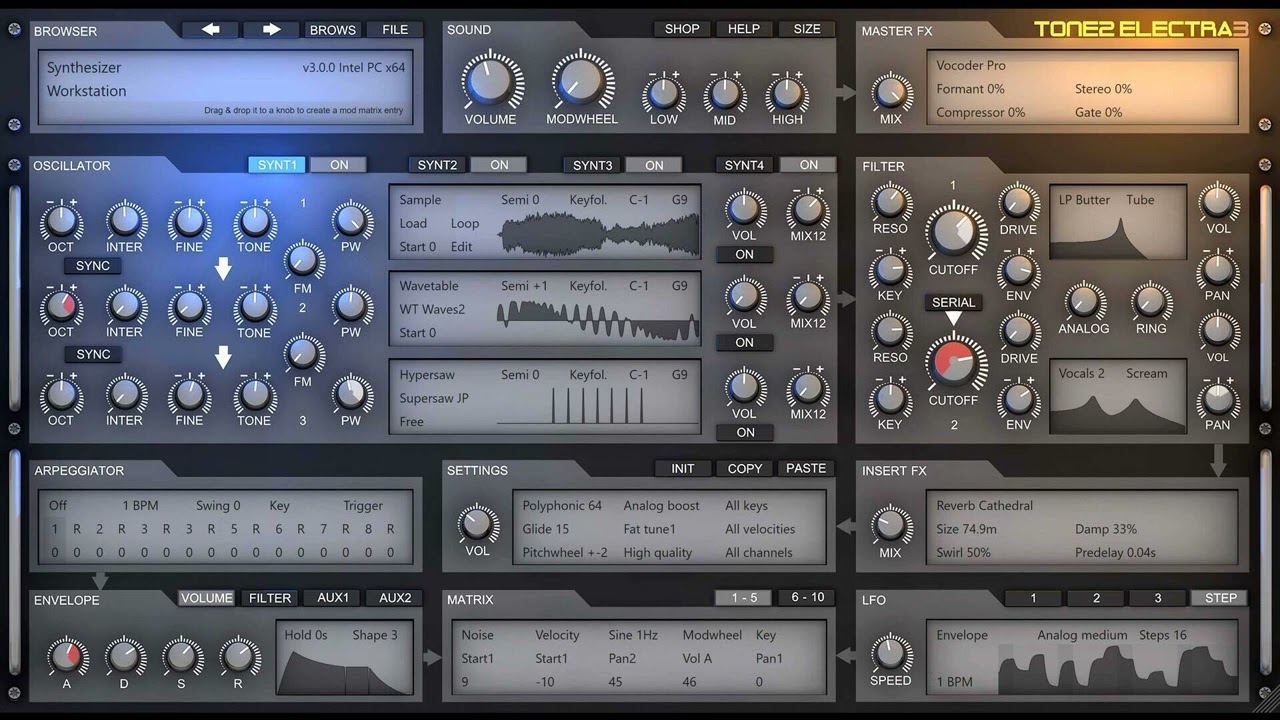Click the red filter 2 CUTOFF knob

point(954,362)
